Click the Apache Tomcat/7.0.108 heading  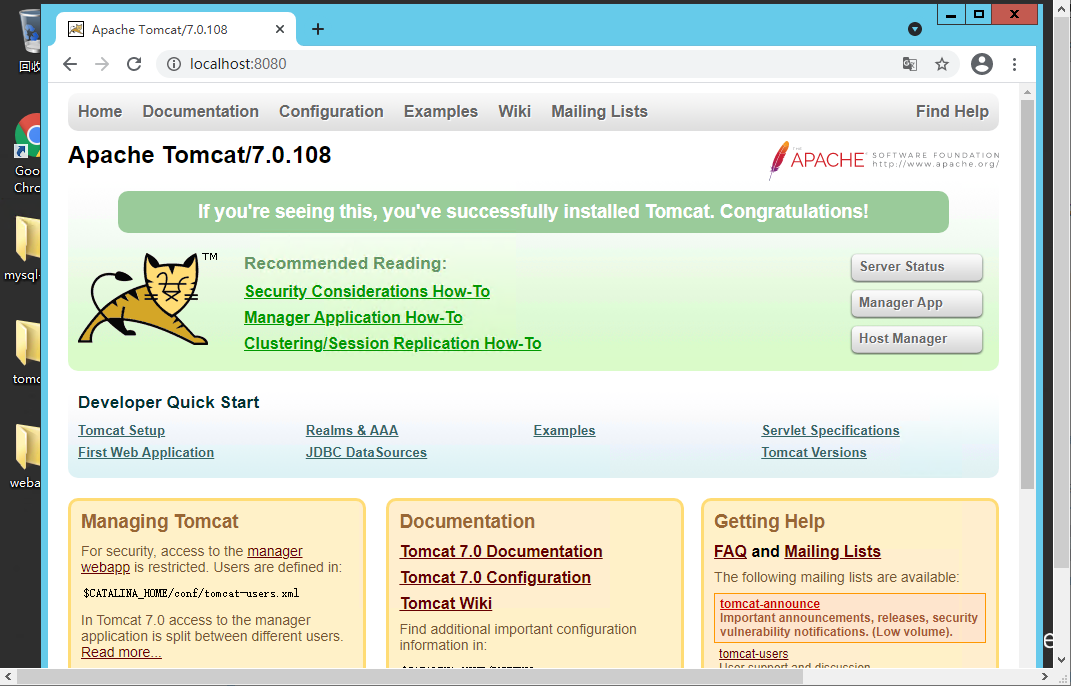pos(199,155)
